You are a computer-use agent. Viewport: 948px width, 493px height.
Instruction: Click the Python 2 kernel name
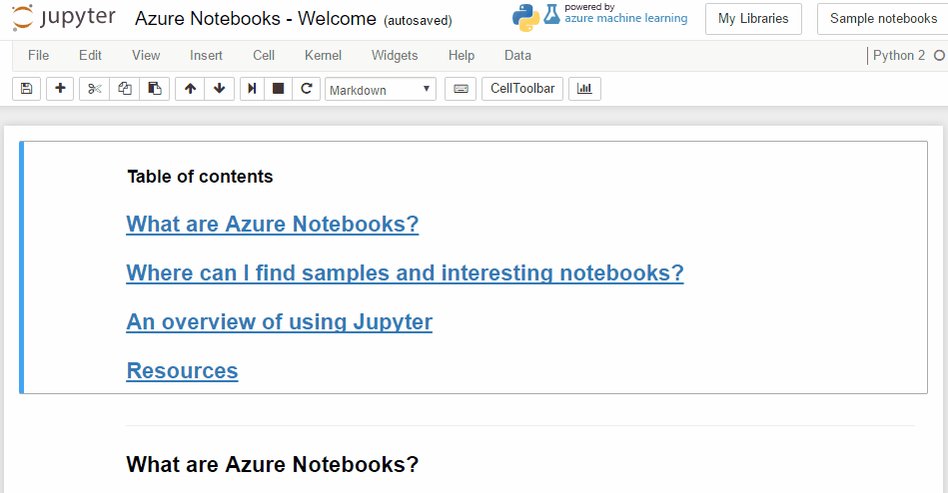click(x=898, y=56)
